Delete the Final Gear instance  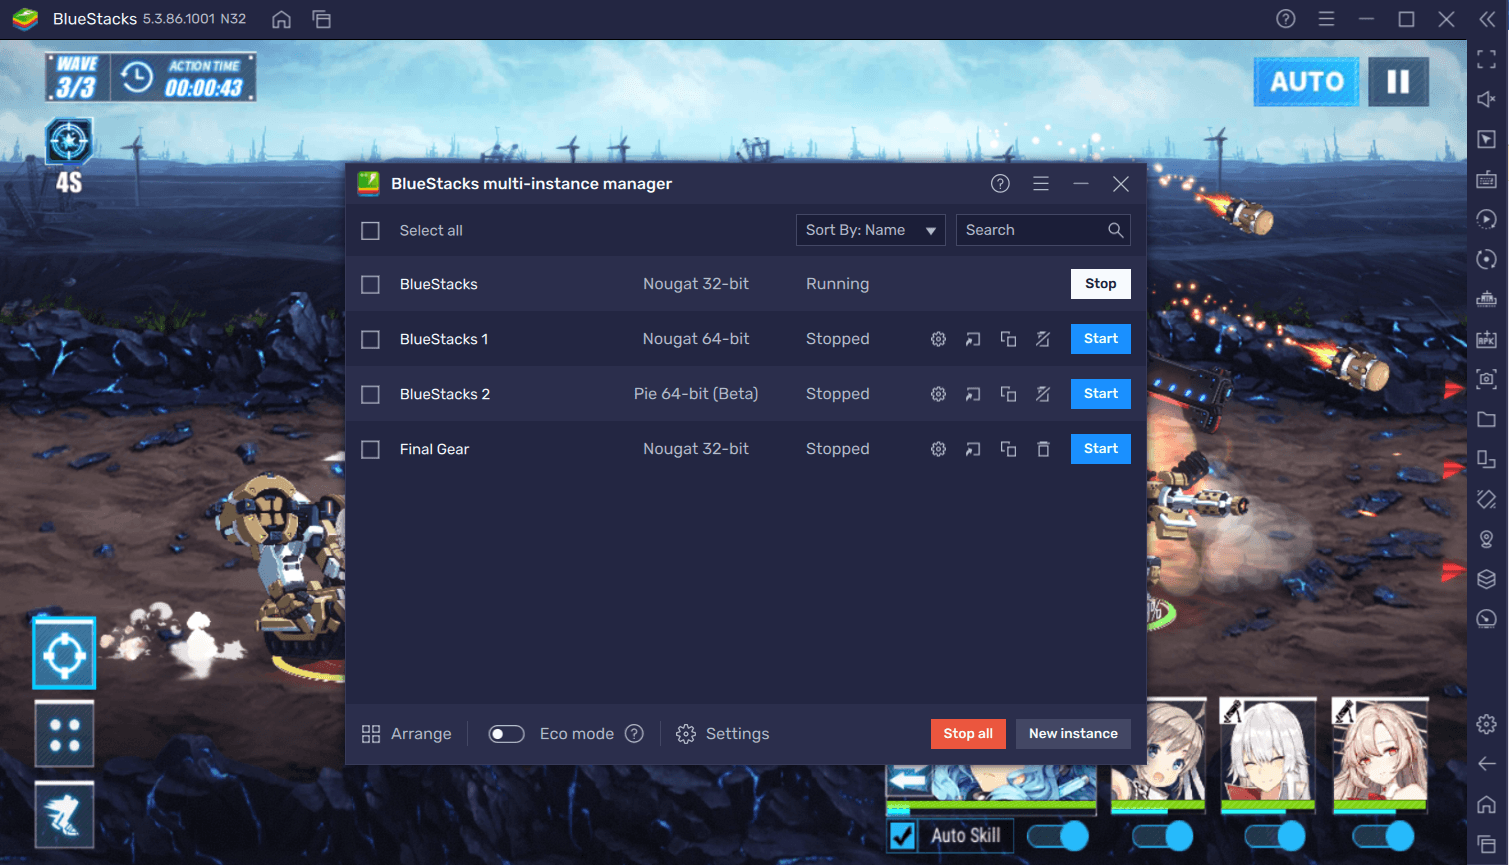[x=1043, y=449]
